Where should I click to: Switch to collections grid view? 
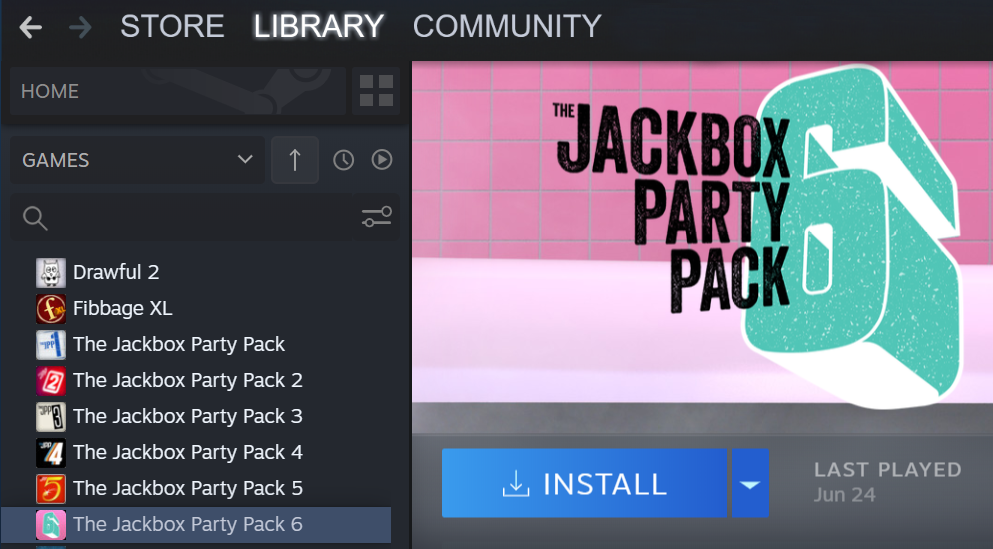tap(376, 91)
